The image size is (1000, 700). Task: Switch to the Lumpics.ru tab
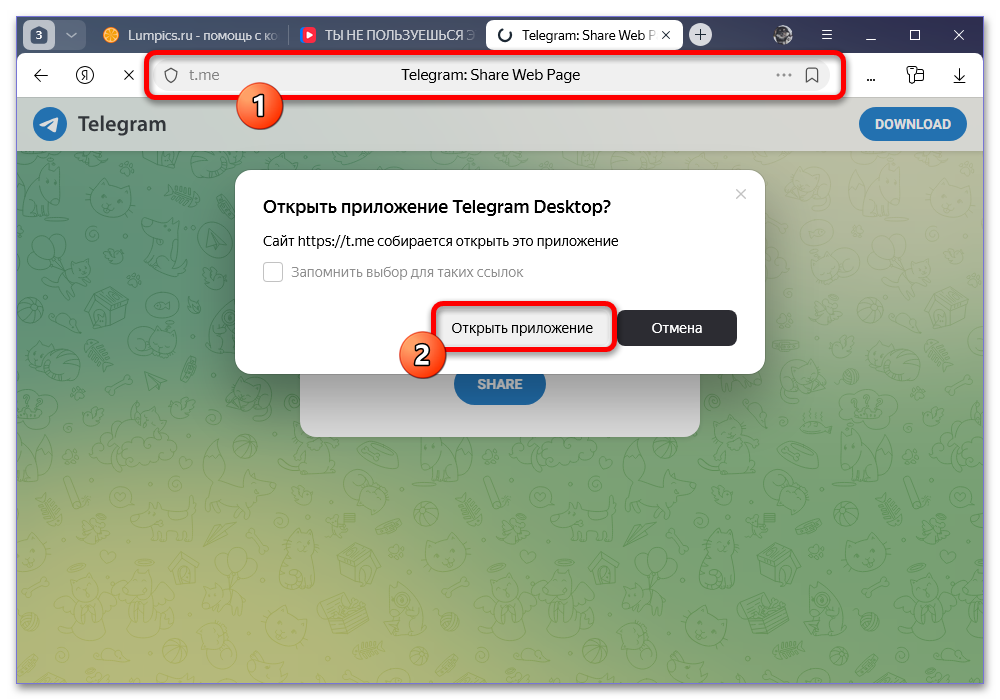pos(190,35)
